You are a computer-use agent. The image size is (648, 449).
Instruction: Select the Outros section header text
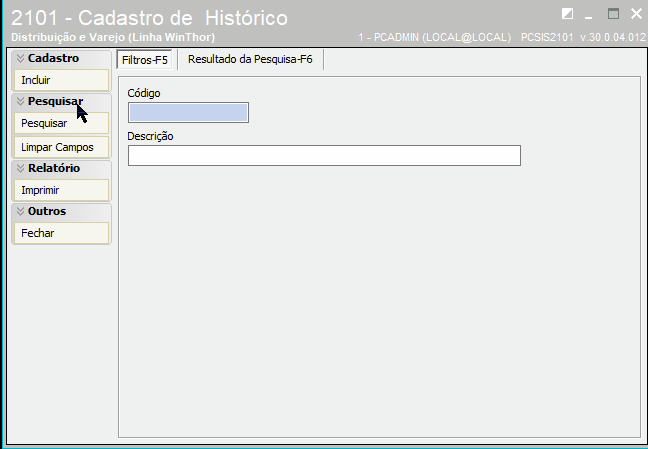[x=47, y=211]
